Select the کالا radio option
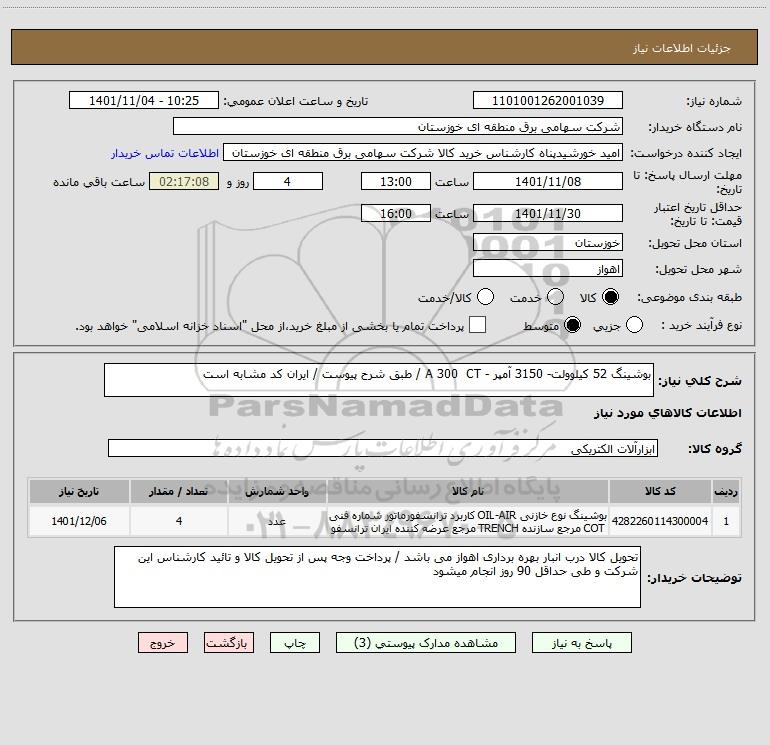Screen dimensions: 770x745 610,297
